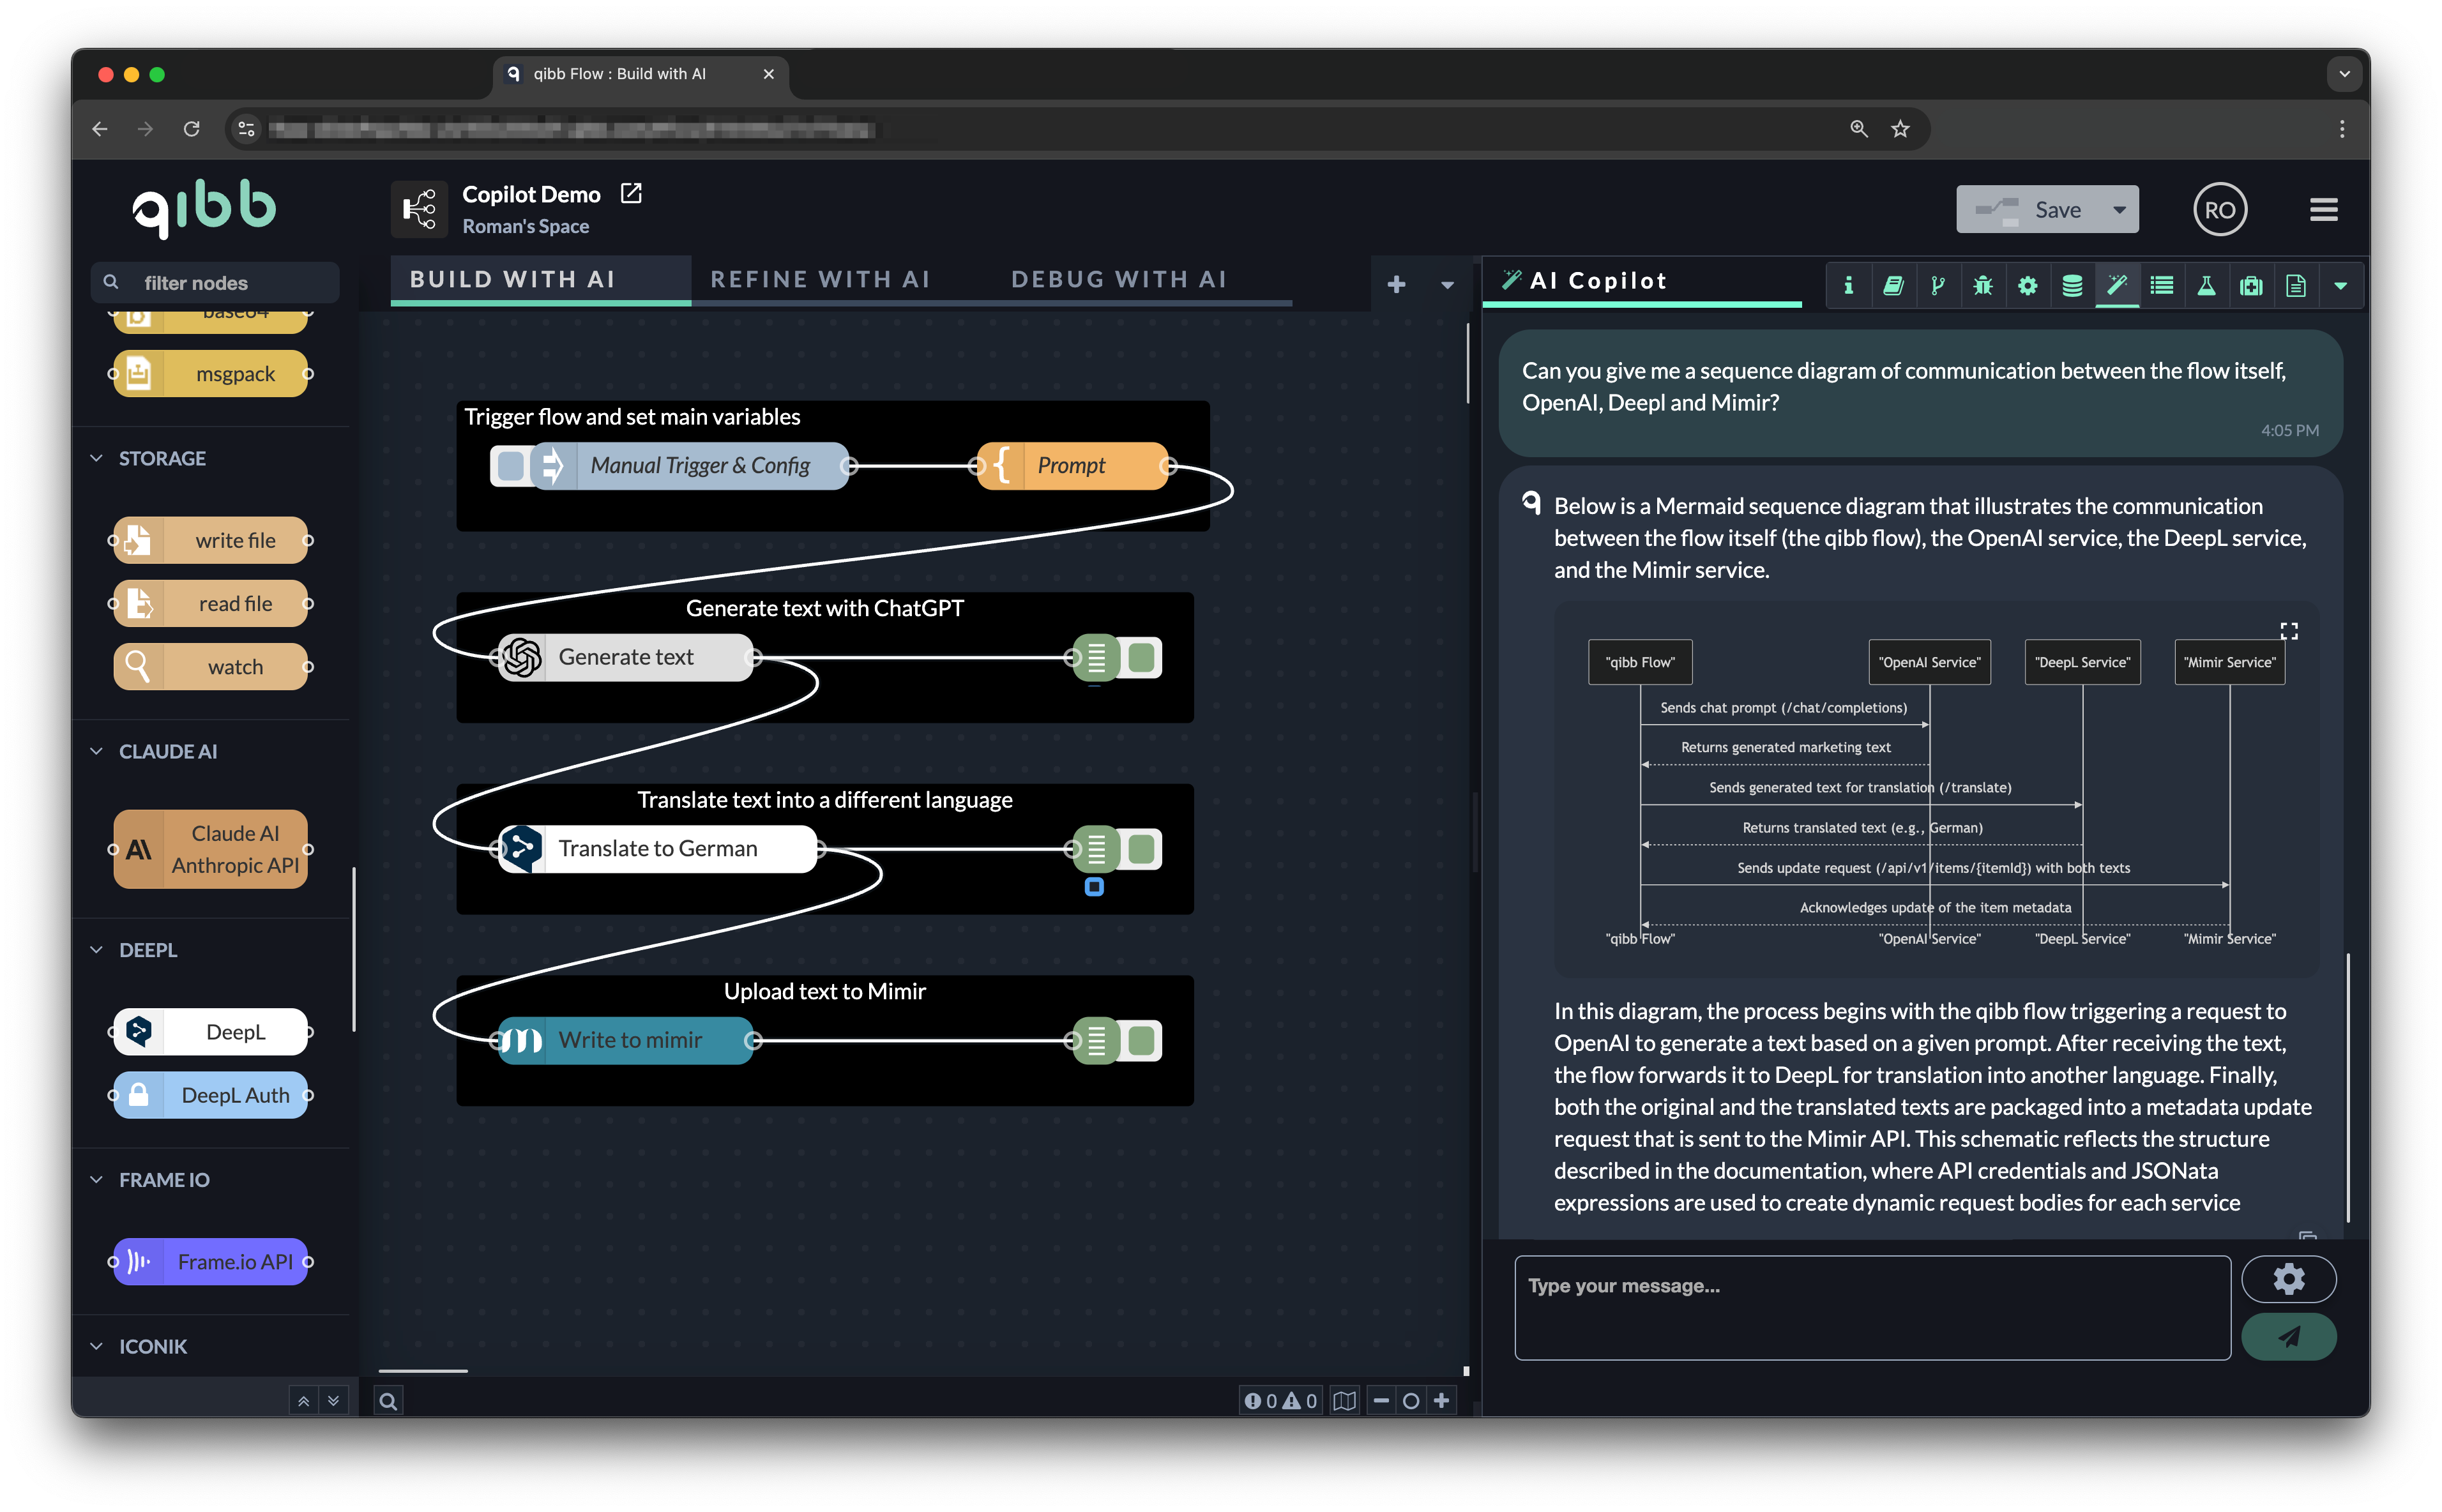Open the database icon in Copilot toolbar
This screenshot has width=2442, height=1512.
[2071, 285]
